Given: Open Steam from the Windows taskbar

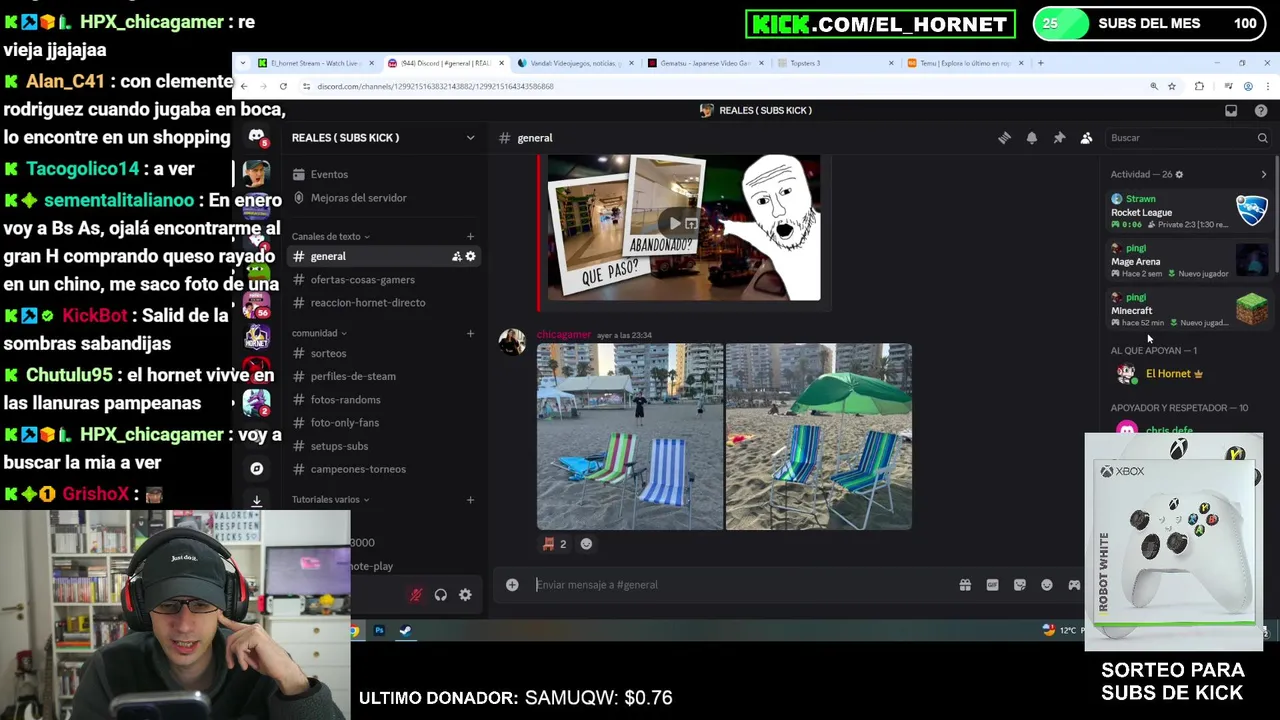Looking at the screenshot, I should [405, 630].
